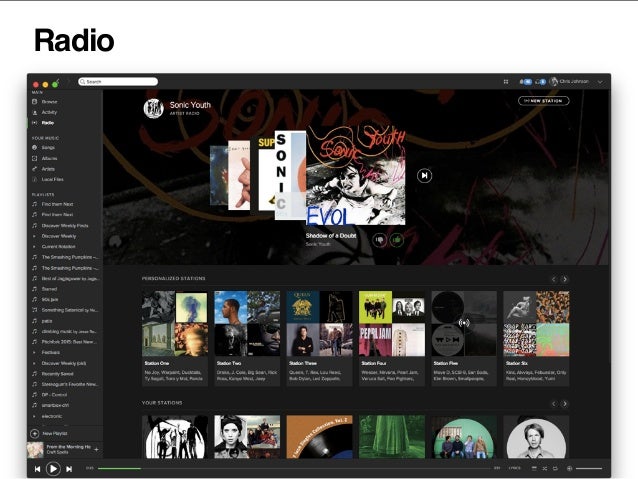Show previous Your Stations page

pos(553,404)
